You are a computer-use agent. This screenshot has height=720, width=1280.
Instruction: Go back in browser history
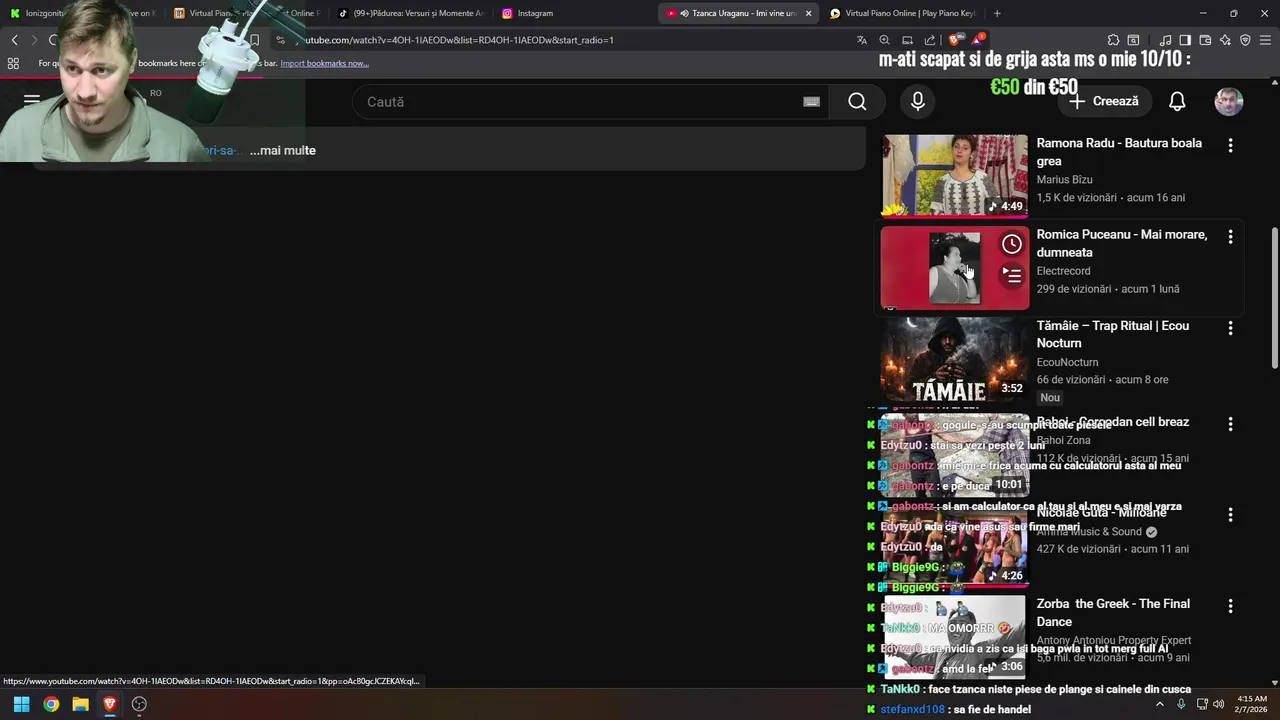[x=14, y=40]
